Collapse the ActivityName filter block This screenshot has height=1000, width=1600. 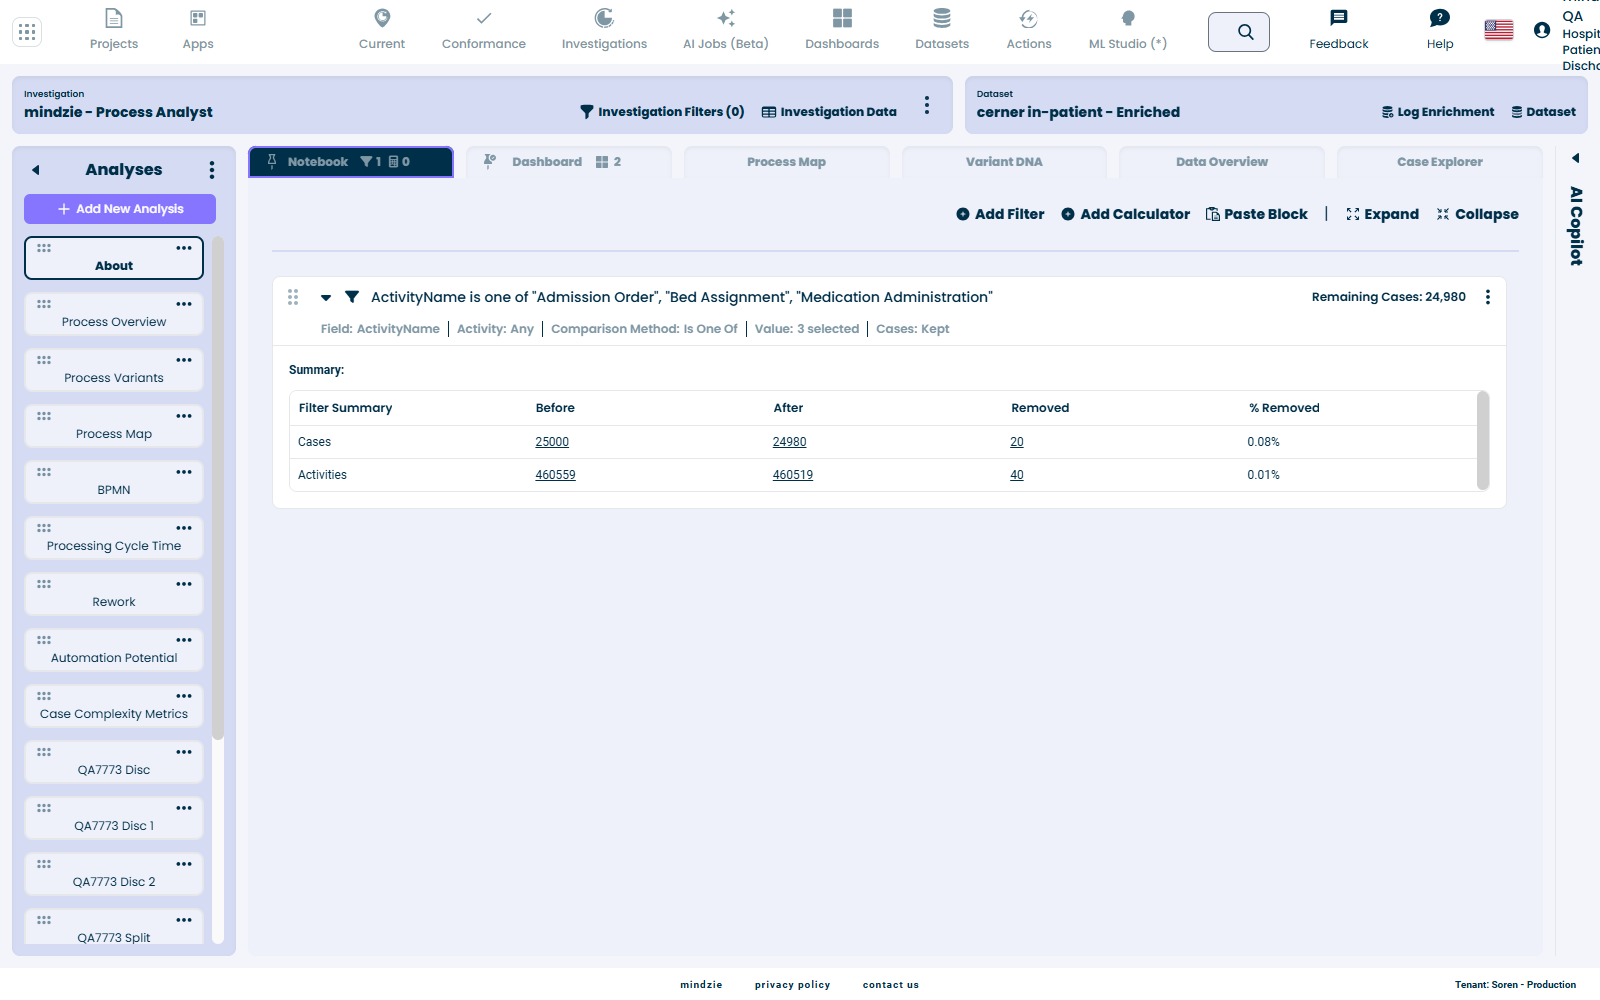[x=326, y=297]
